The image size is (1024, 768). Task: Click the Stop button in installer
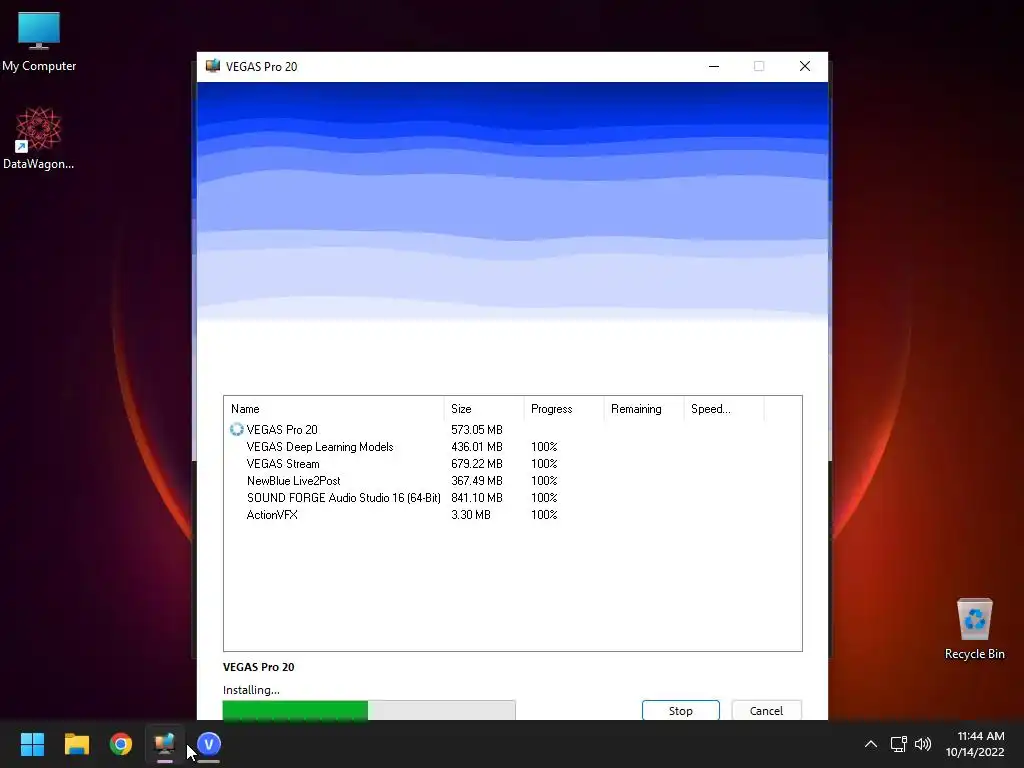point(680,710)
